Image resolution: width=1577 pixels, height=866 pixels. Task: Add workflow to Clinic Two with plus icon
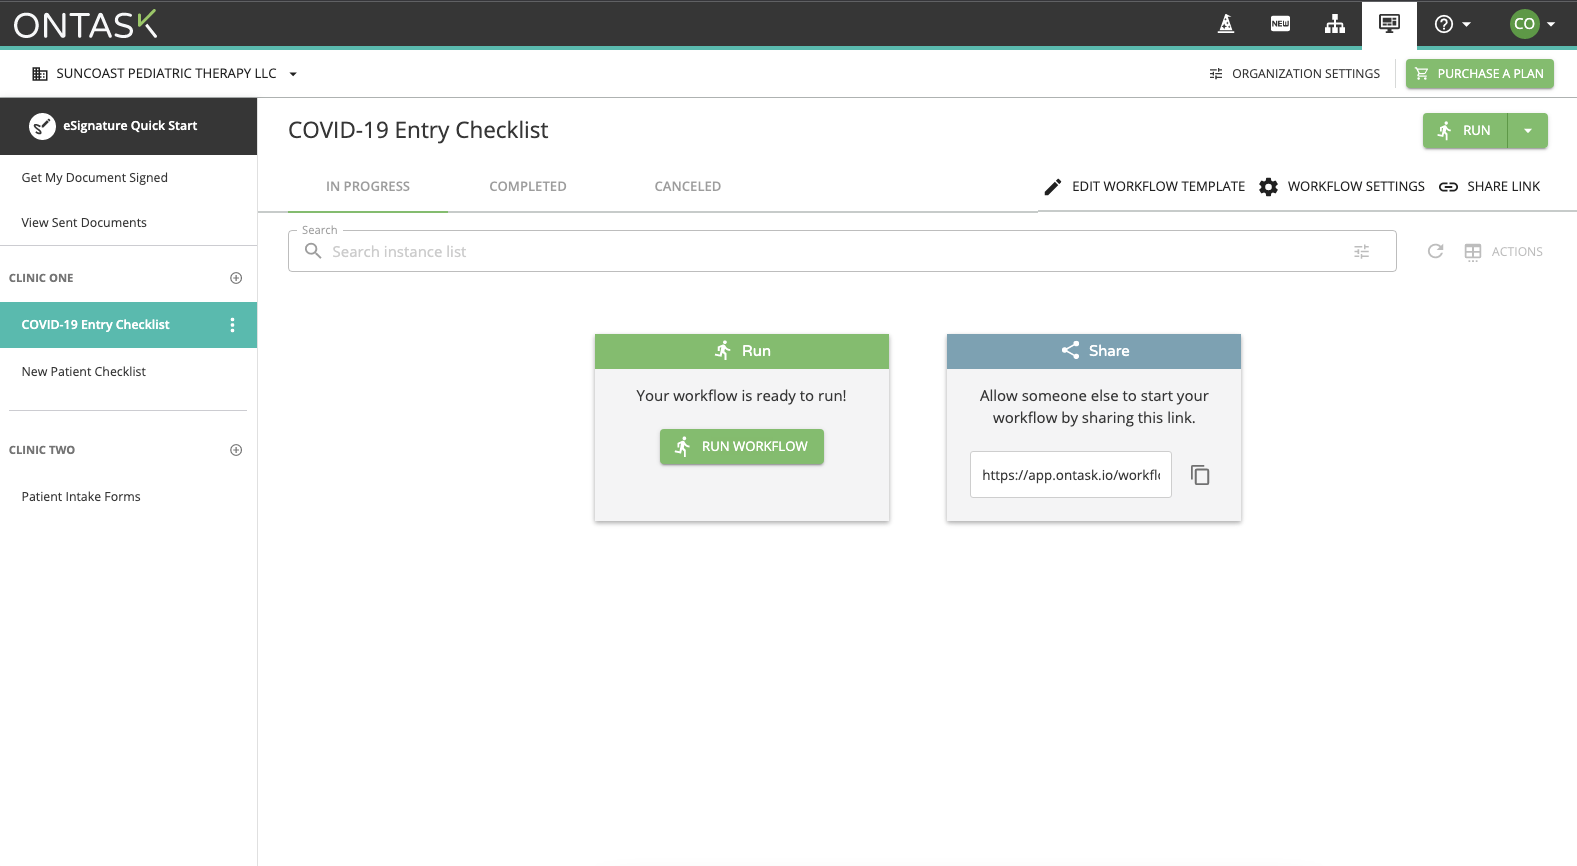pyautogui.click(x=236, y=450)
